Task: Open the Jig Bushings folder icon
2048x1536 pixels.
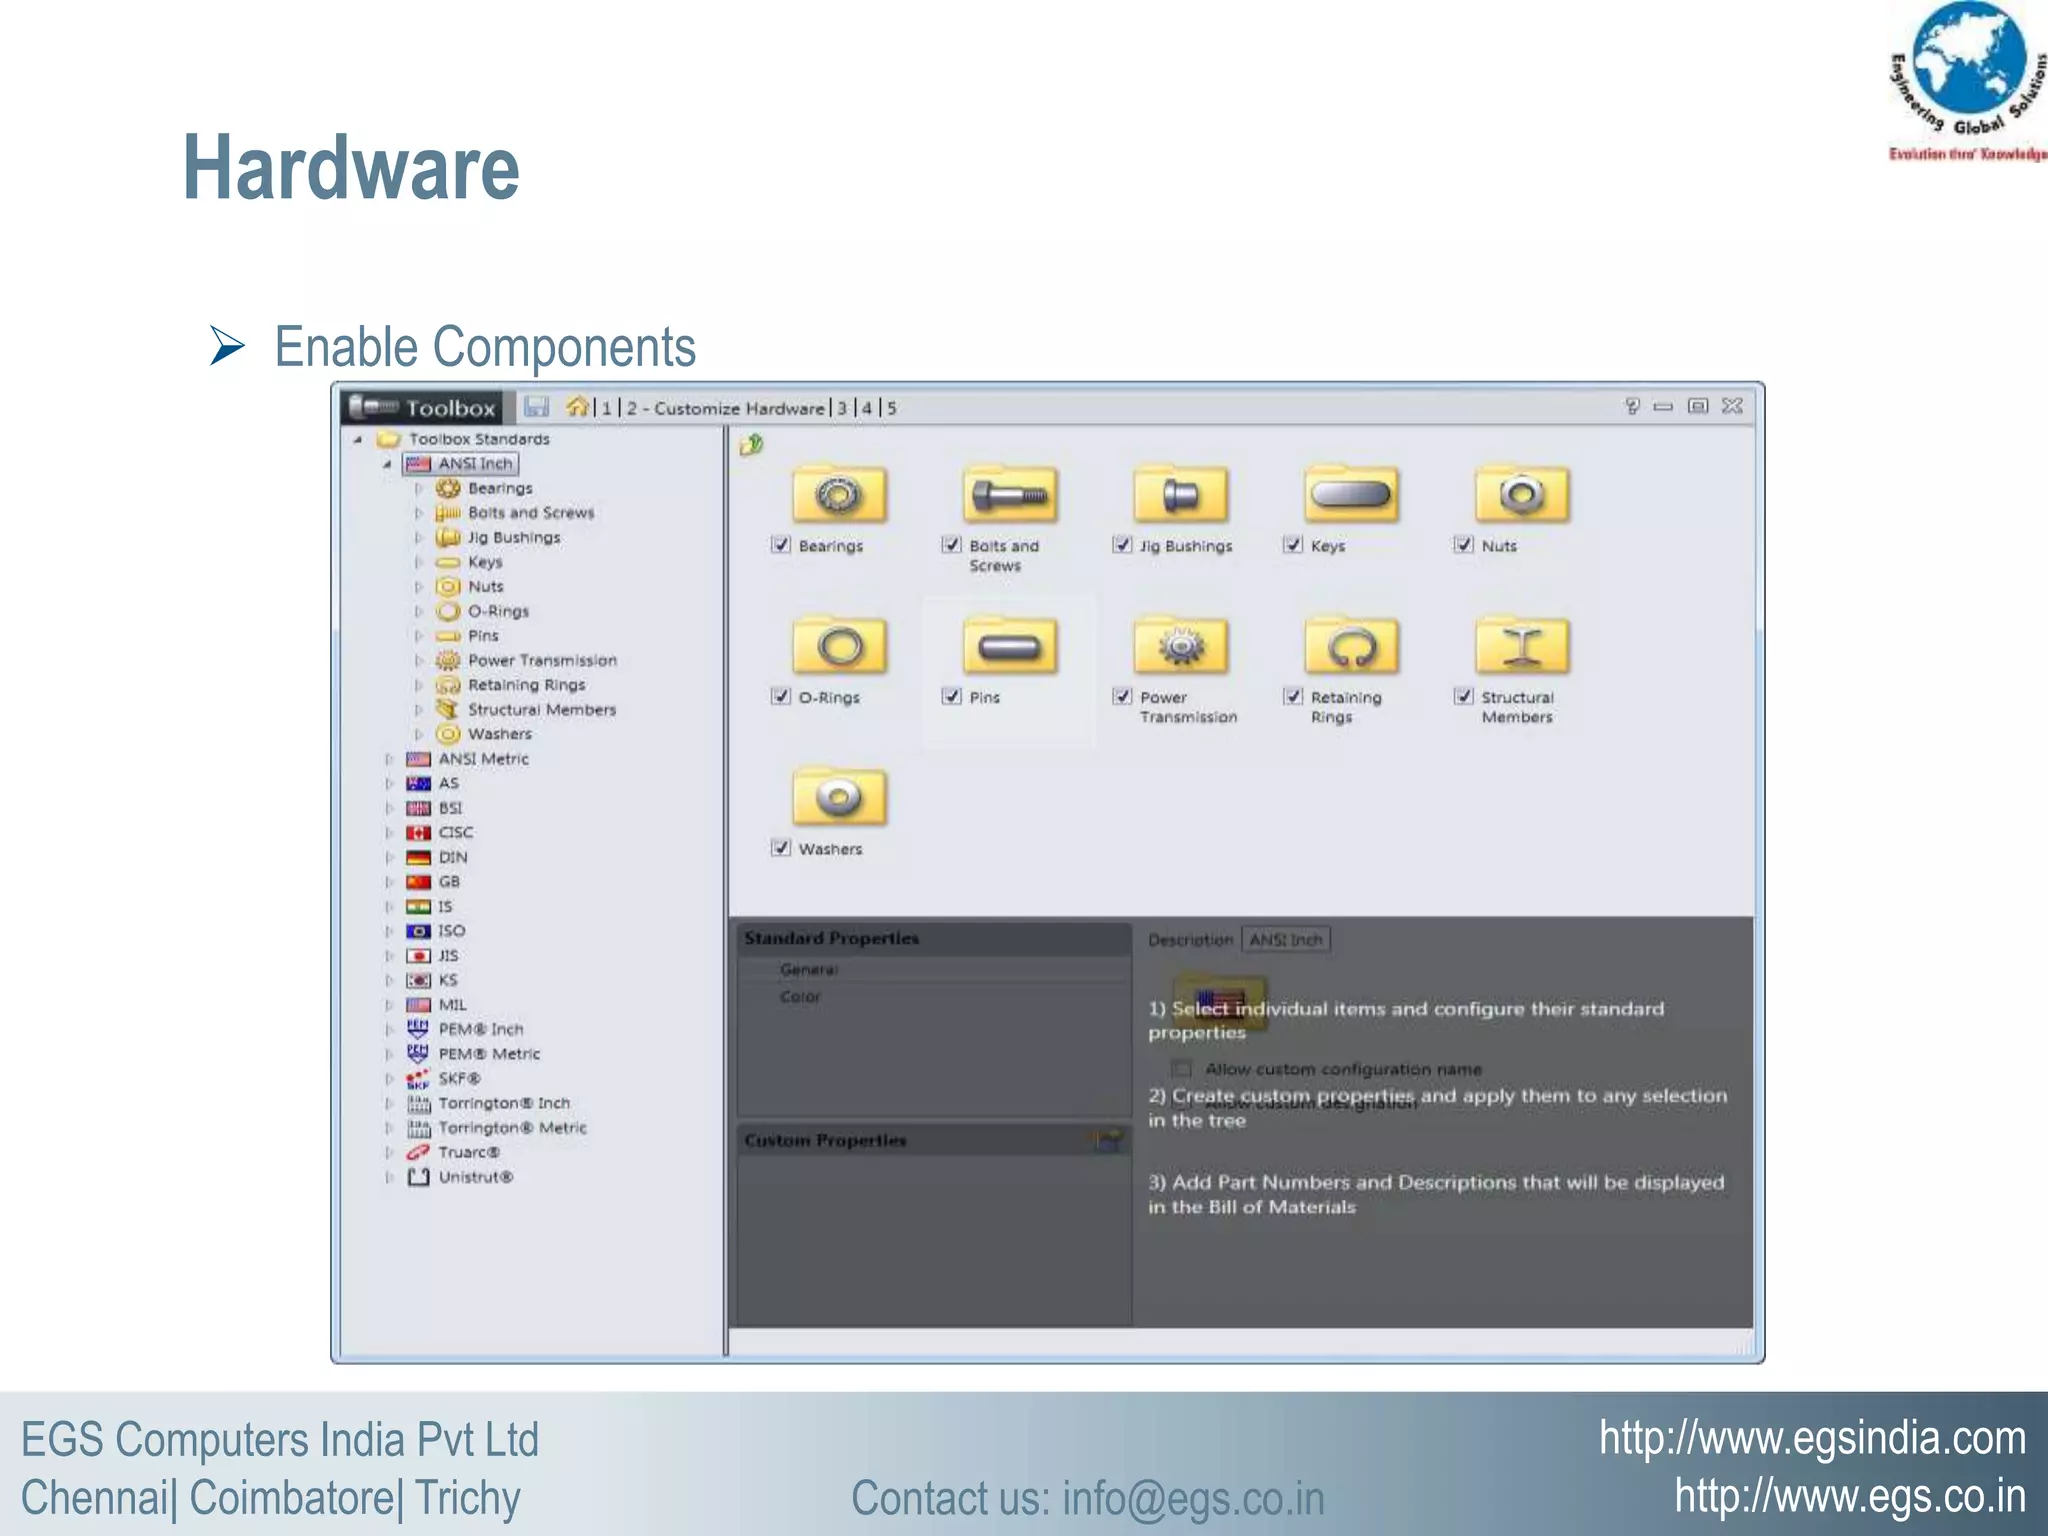Action: pyautogui.click(x=1180, y=494)
